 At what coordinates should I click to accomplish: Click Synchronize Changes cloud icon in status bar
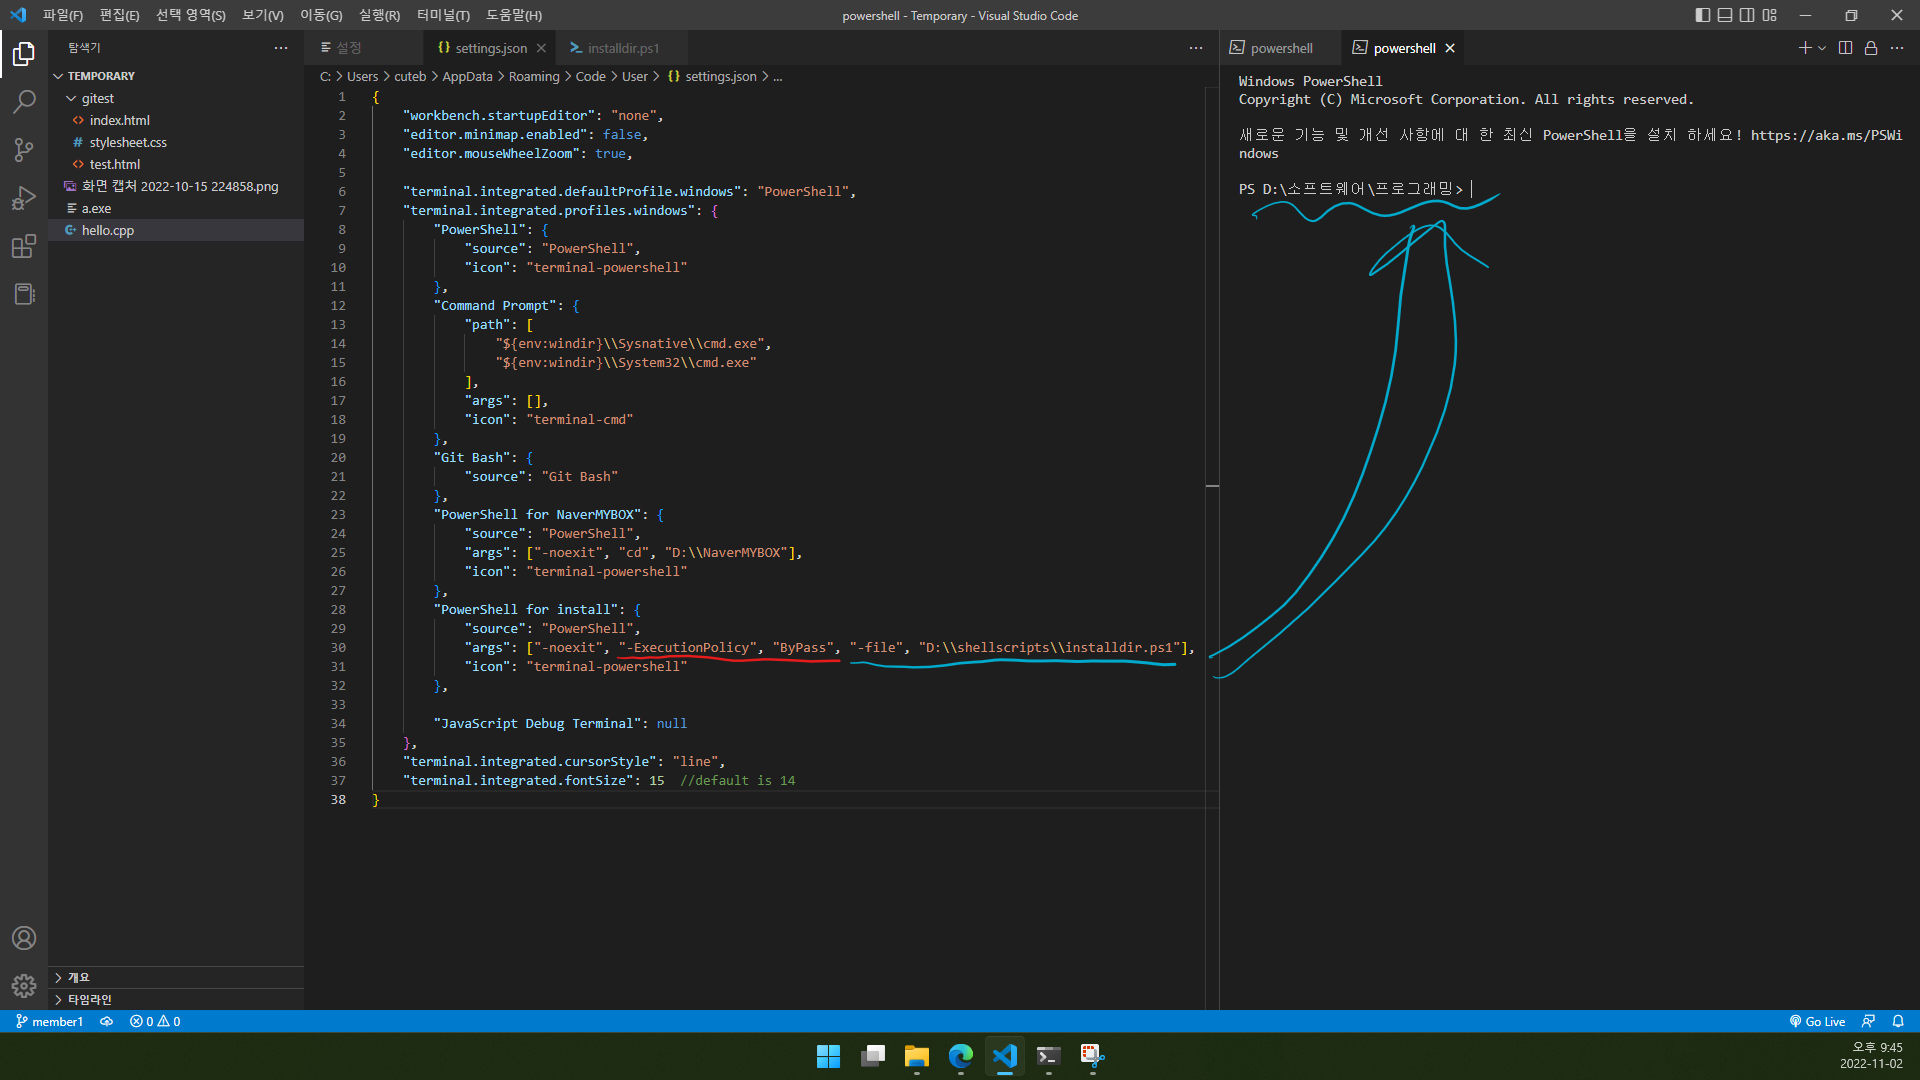coord(106,1021)
